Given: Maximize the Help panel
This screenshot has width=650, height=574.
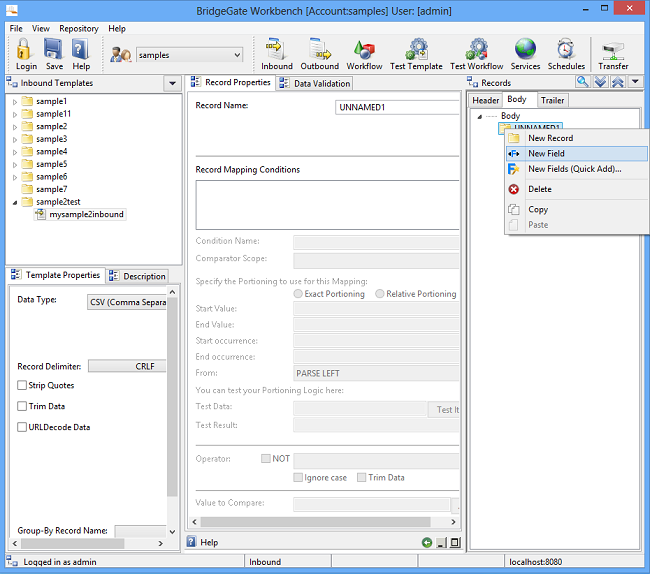Looking at the screenshot, I should coord(455,543).
